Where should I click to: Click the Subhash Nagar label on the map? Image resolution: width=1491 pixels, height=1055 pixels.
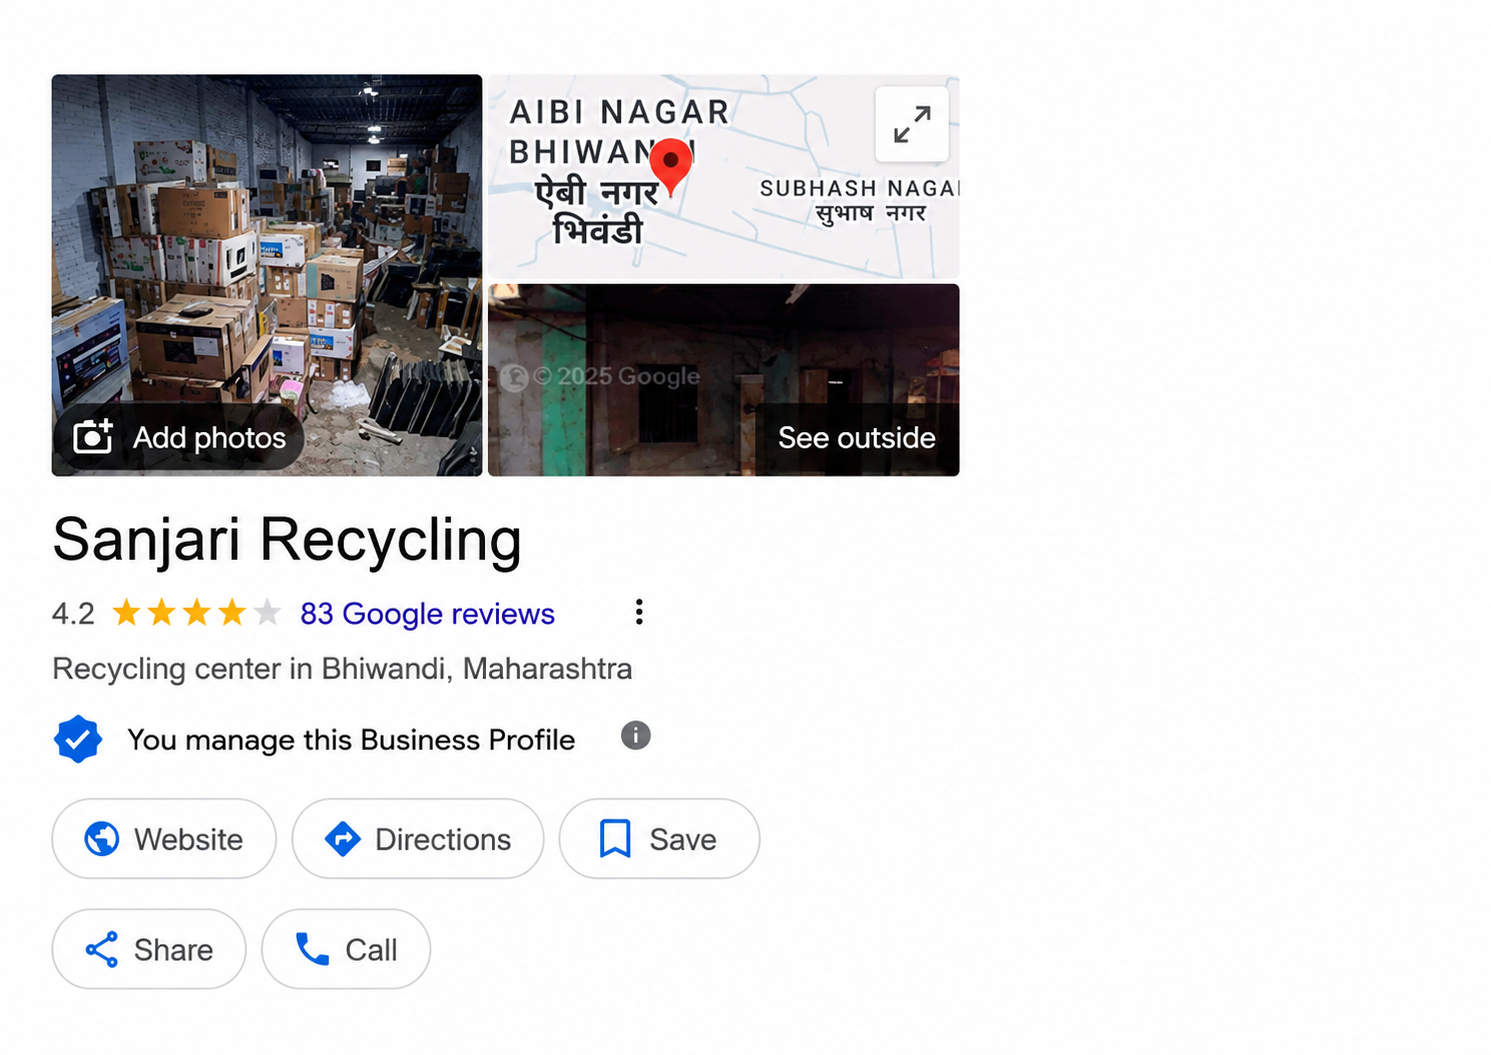[858, 199]
